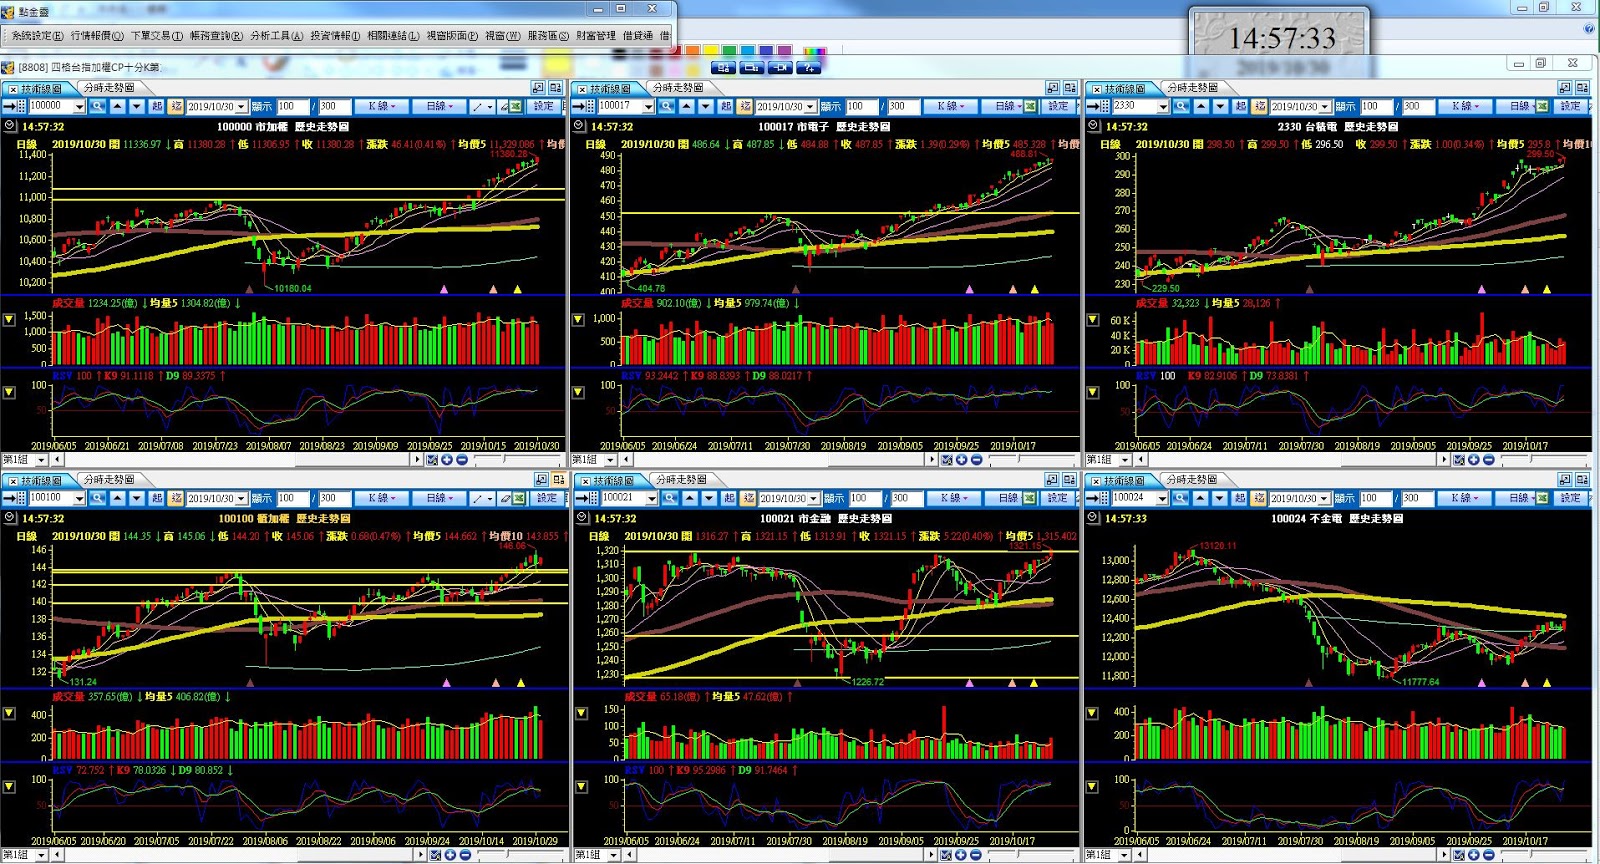Click the search icon in the 100100 chart toolbar

[x=97, y=498]
